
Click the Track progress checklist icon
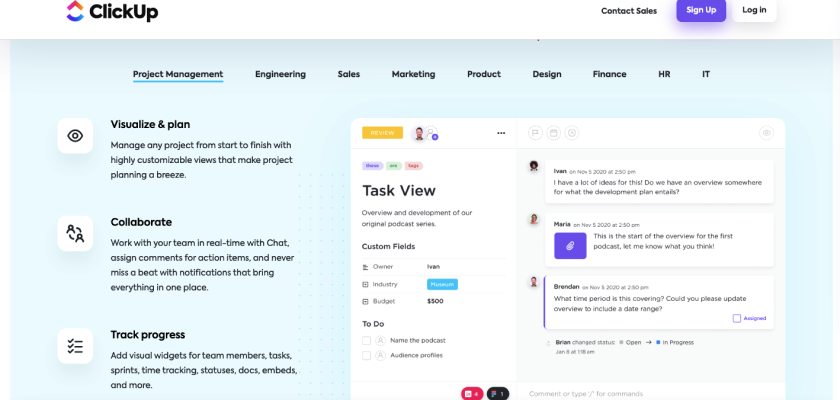(x=75, y=346)
